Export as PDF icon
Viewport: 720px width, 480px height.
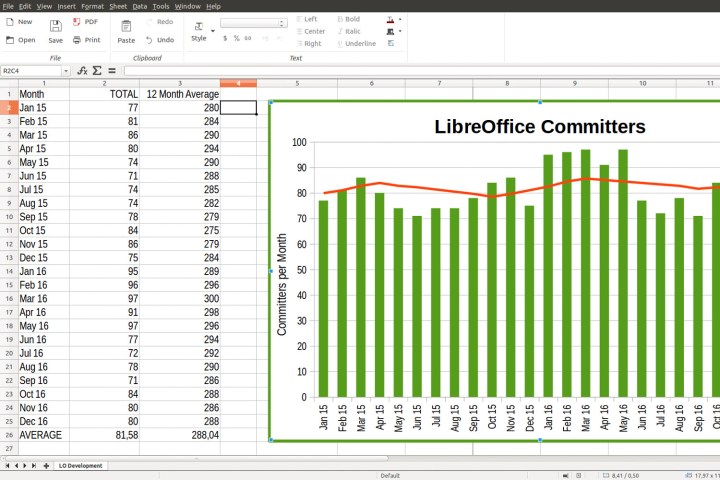tap(77, 22)
